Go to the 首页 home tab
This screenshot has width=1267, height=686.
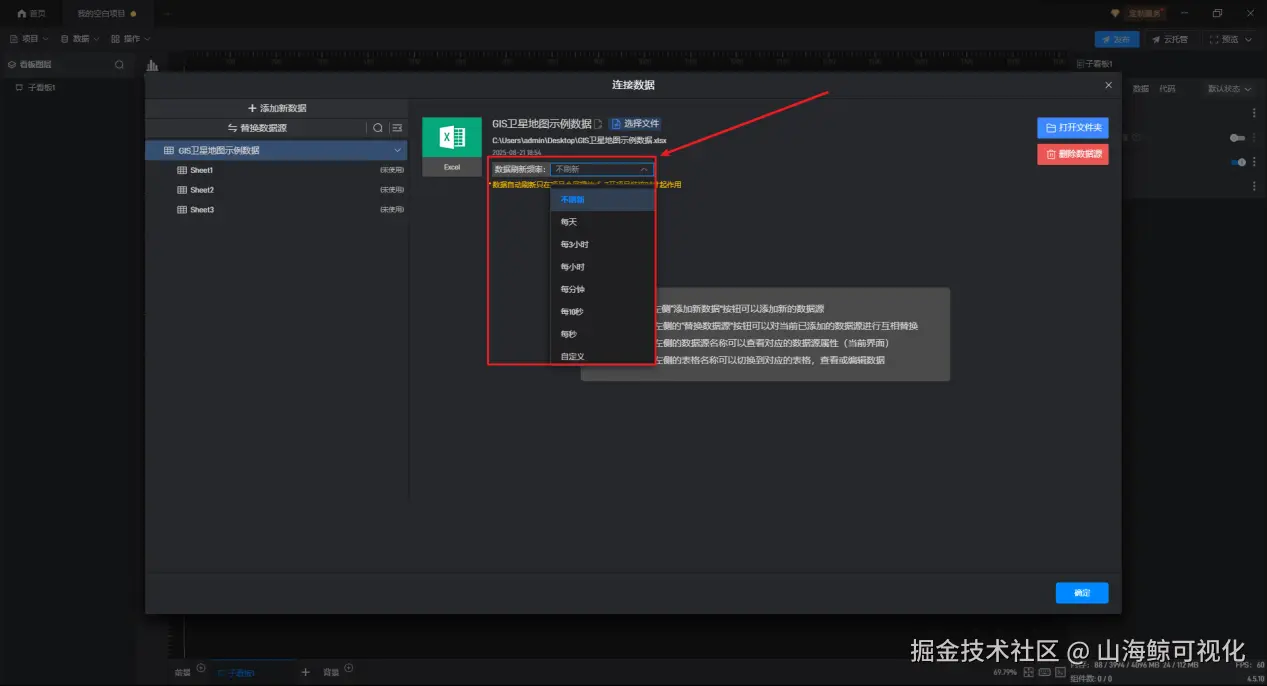(x=31, y=13)
